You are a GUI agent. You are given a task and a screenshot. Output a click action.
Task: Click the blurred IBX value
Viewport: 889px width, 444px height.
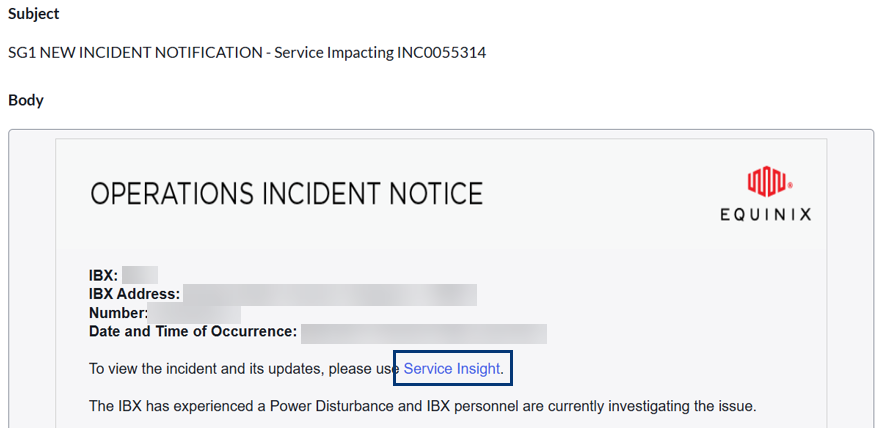[x=139, y=276]
